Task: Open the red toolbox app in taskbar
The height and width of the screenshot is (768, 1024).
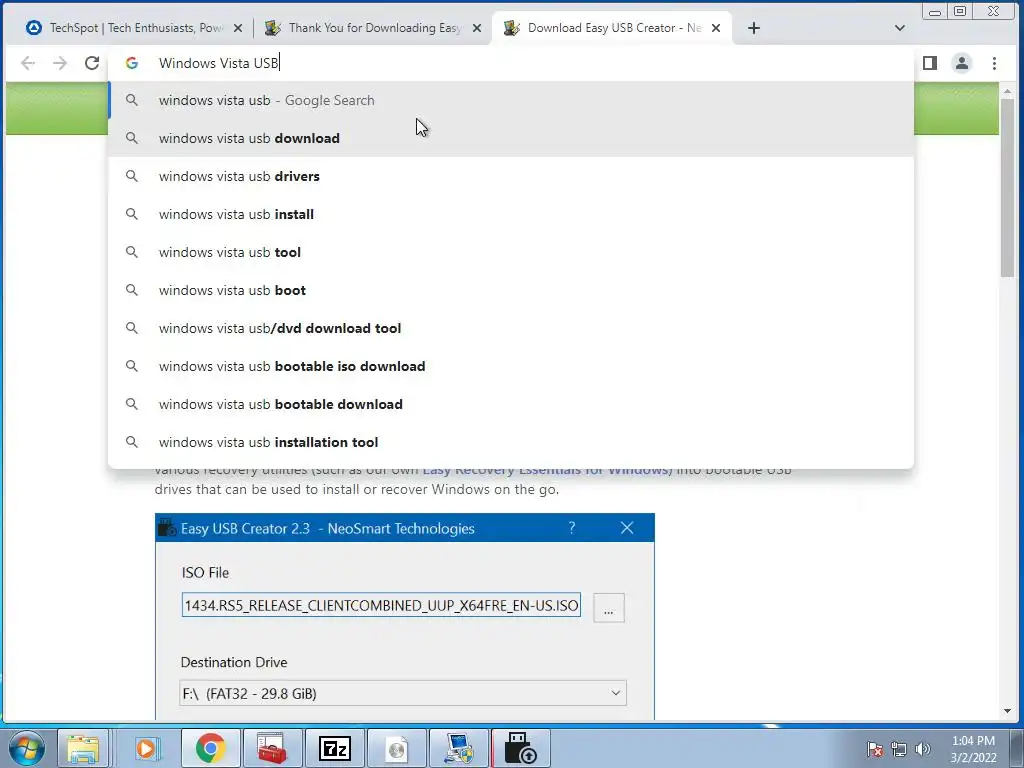Action: [x=272, y=748]
